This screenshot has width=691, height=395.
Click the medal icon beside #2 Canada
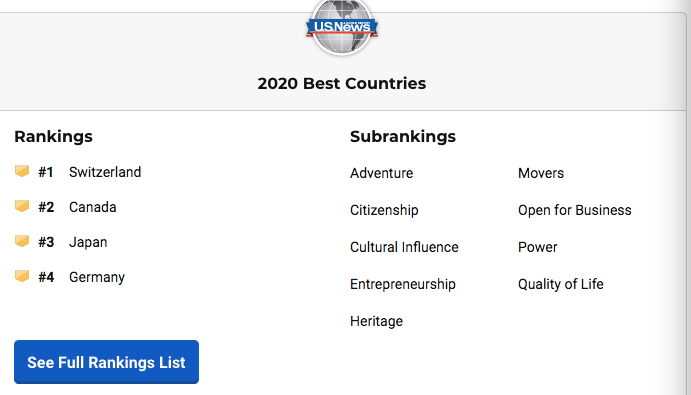tap(22, 206)
